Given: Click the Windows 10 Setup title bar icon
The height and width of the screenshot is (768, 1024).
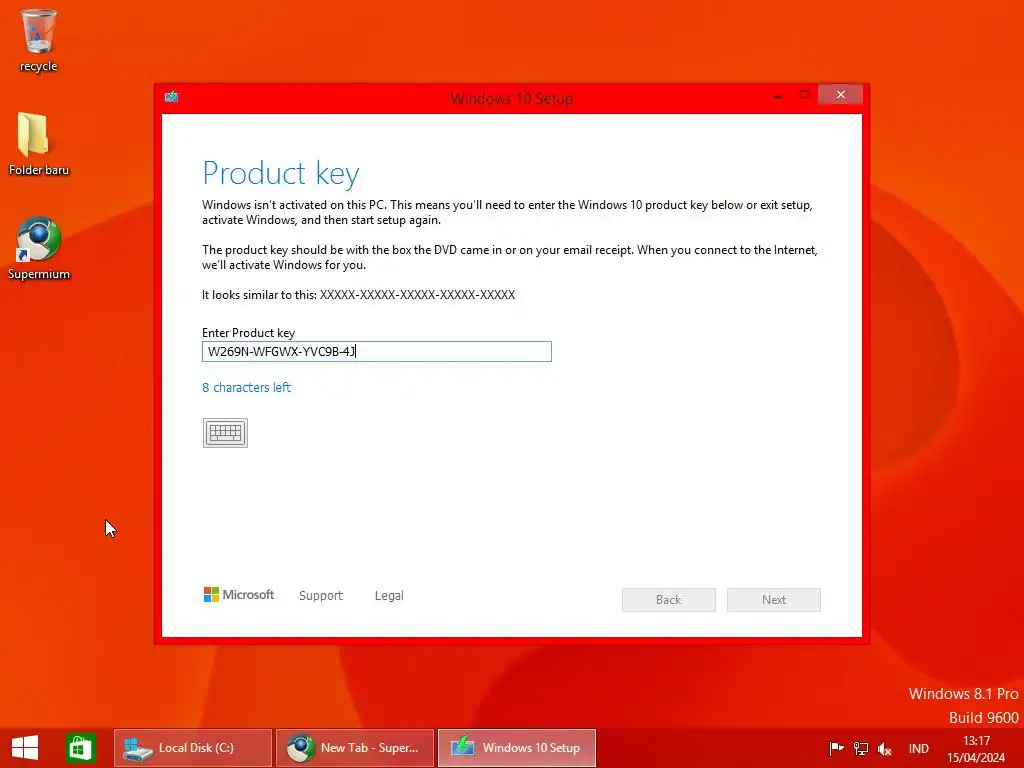Looking at the screenshot, I should 172,97.
